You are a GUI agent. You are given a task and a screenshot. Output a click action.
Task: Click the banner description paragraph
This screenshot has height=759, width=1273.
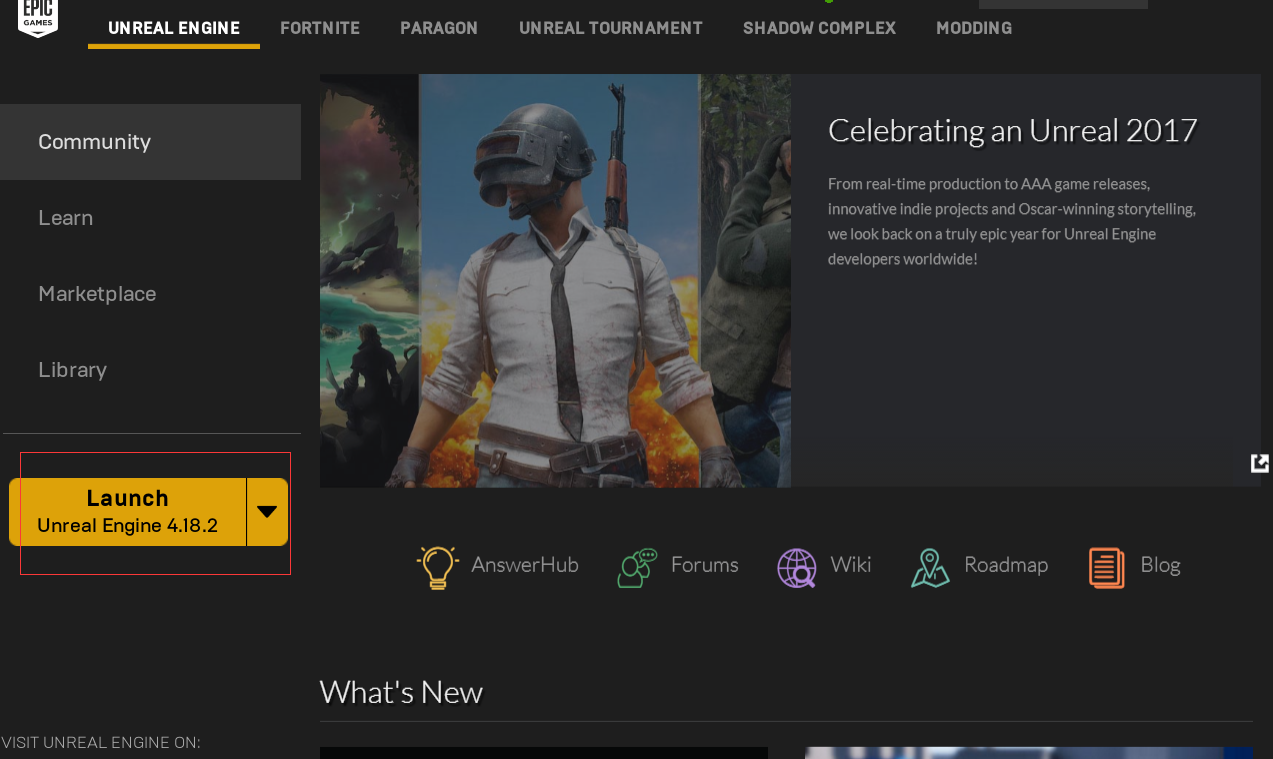click(x=1012, y=221)
